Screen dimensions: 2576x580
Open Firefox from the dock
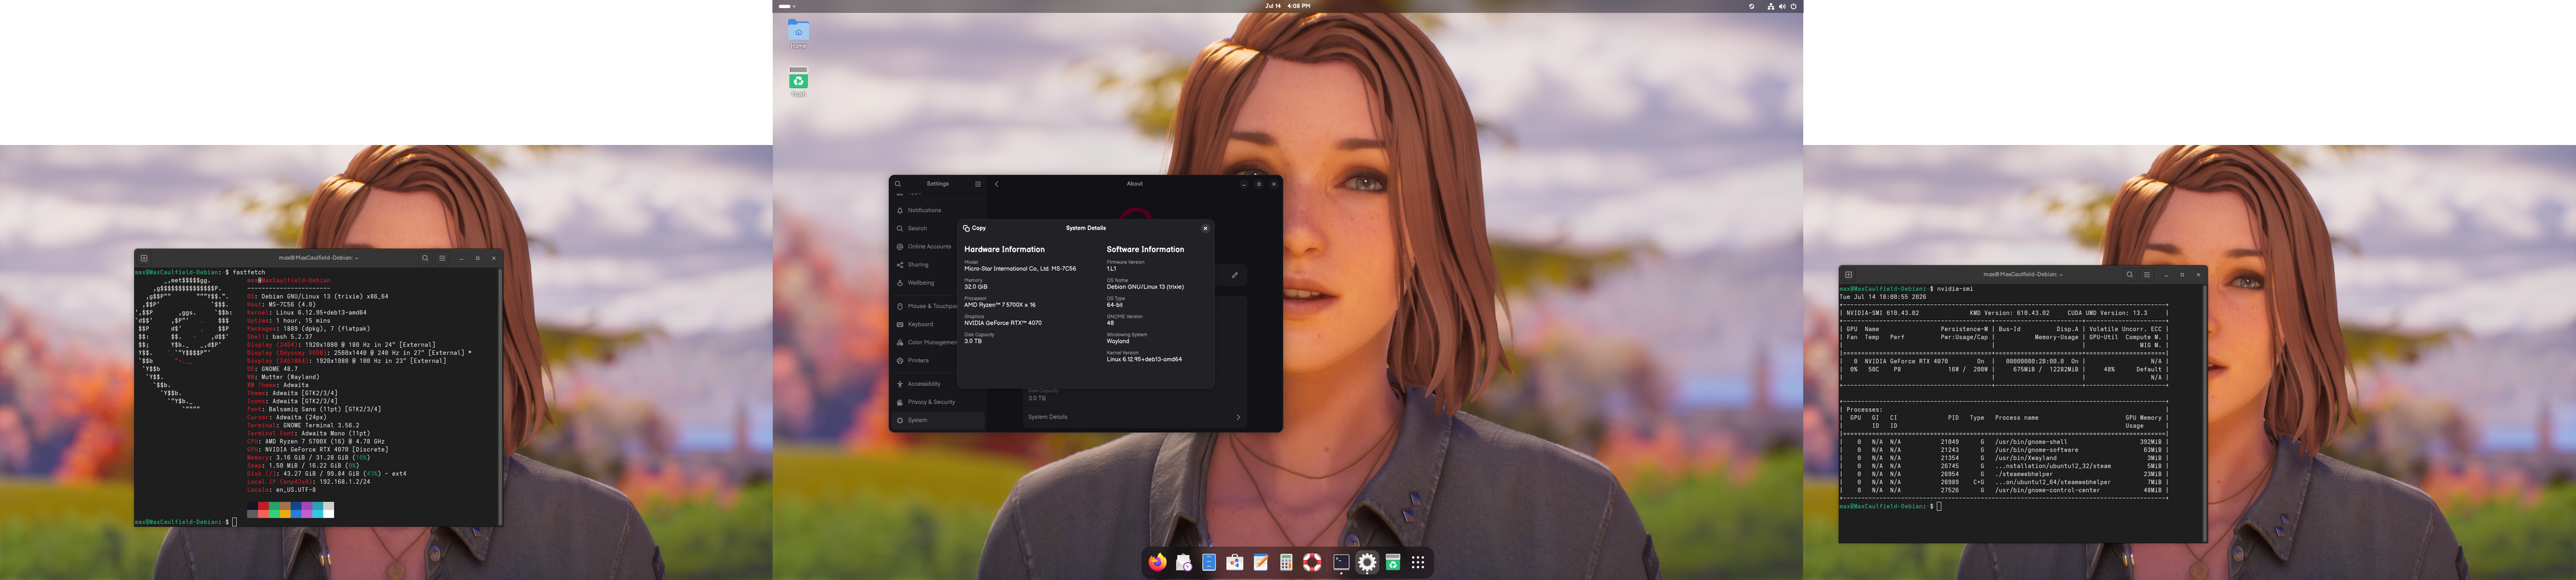point(1157,562)
